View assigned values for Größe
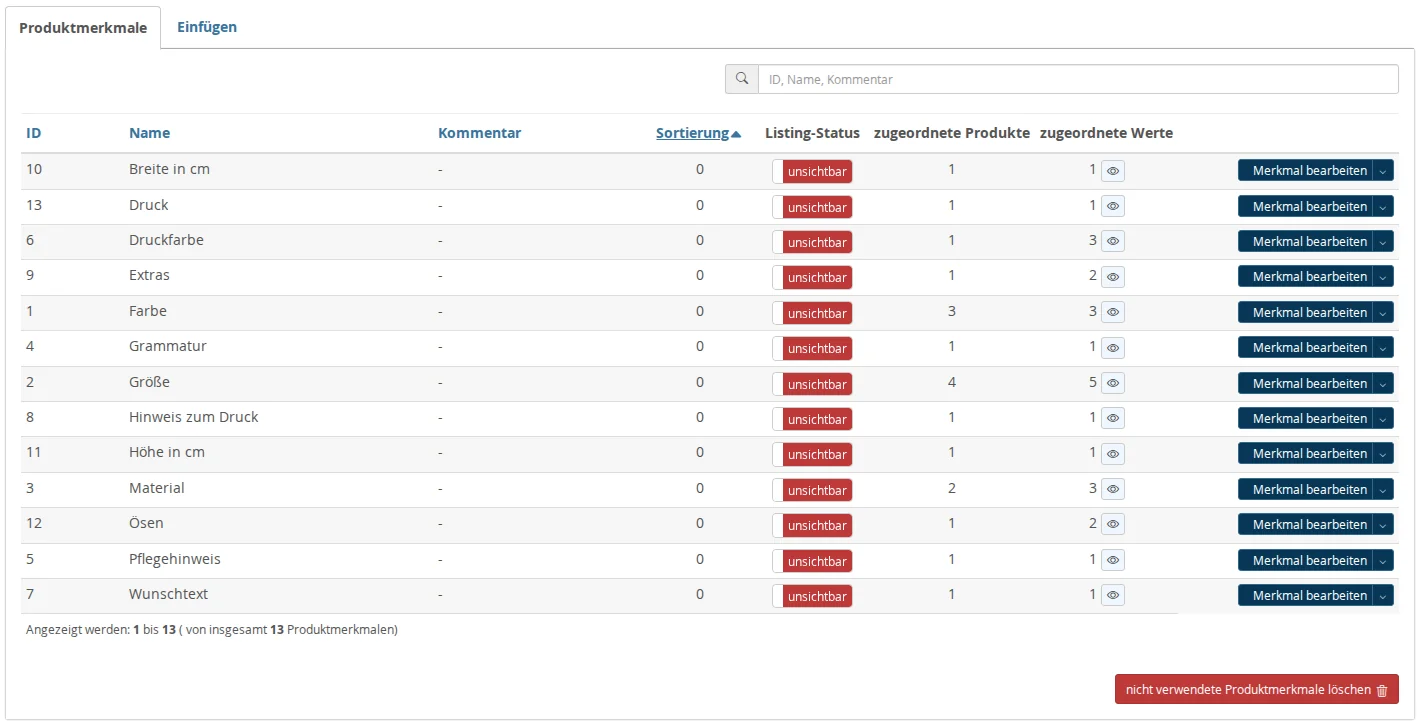This screenshot has height=725, width=1420. pos(1113,383)
